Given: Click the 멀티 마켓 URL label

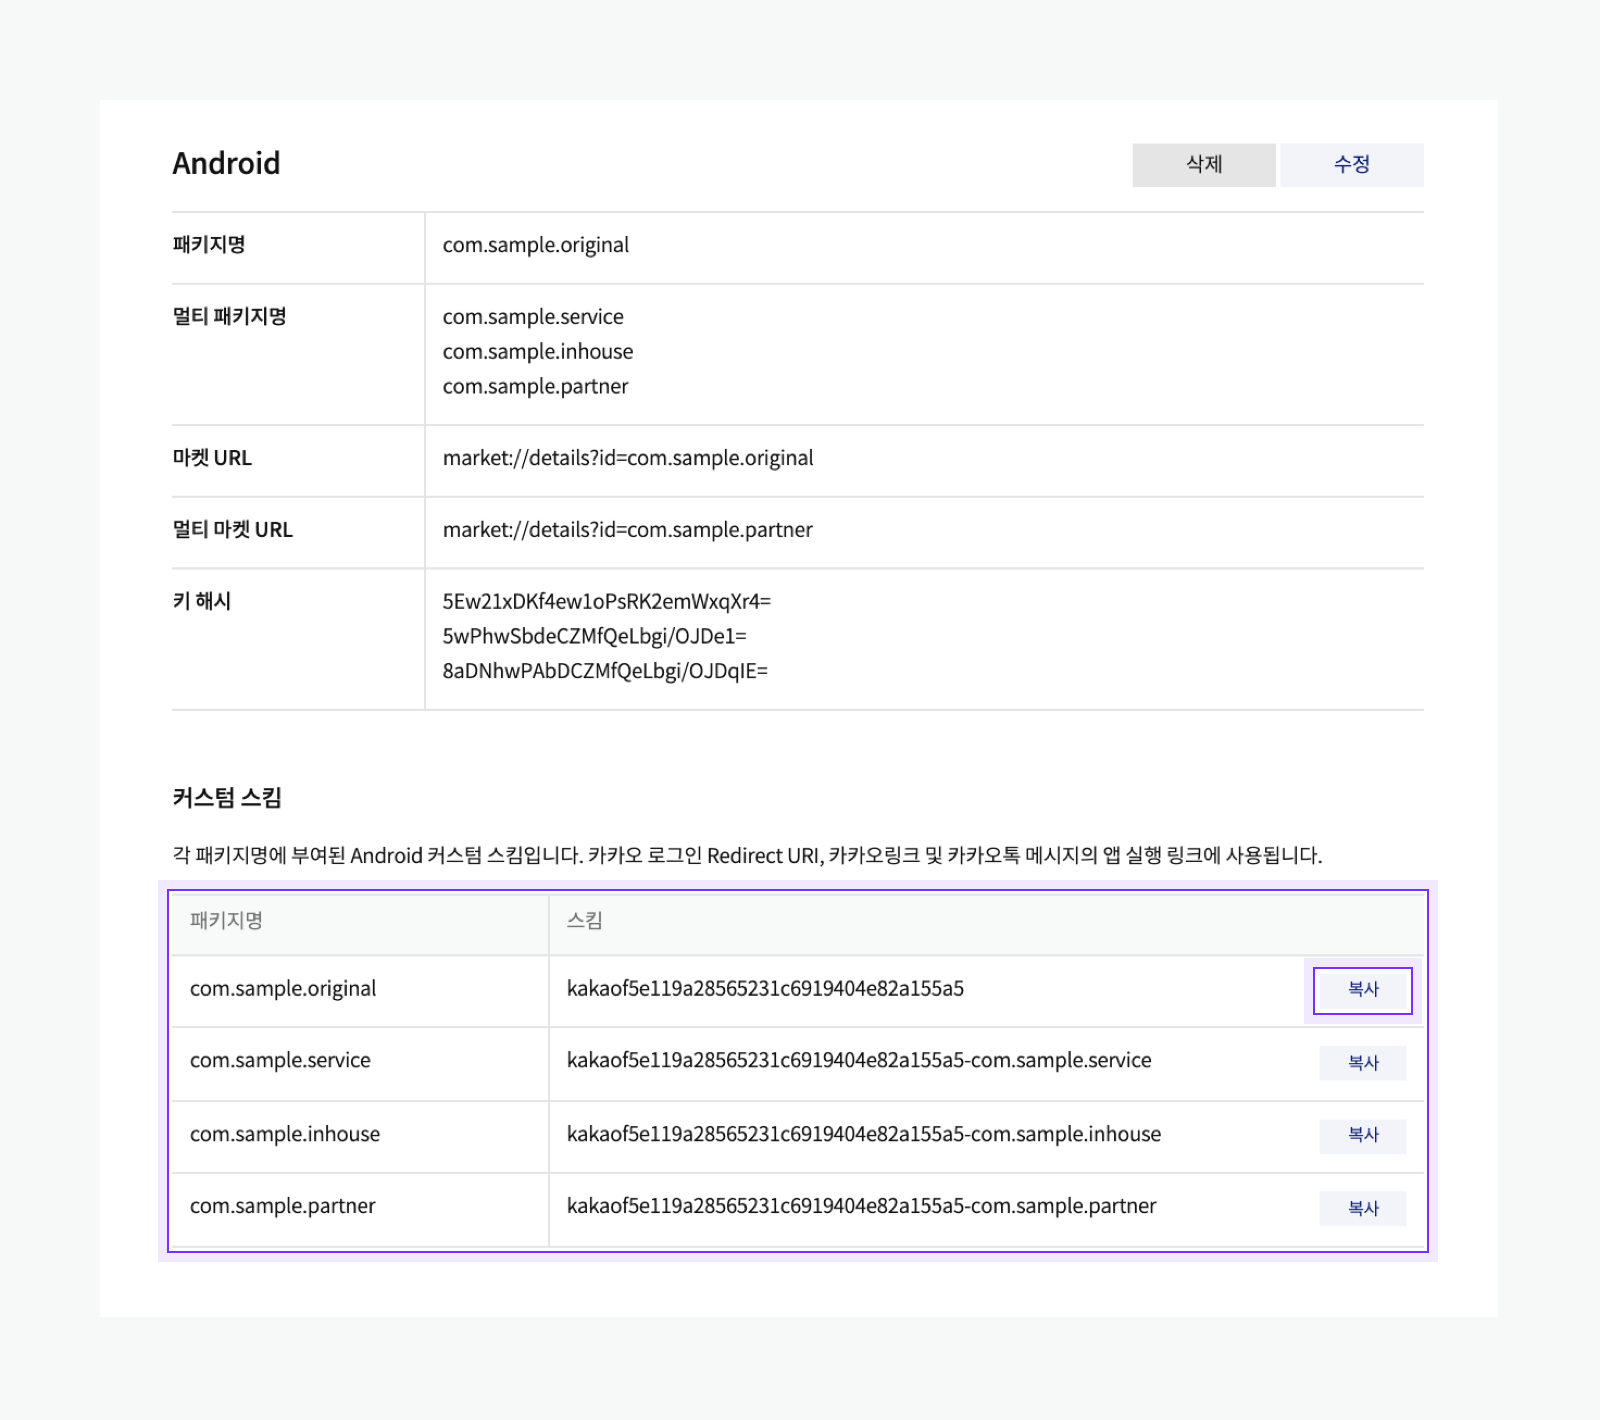Looking at the screenshot, I should tap(233, 530).
